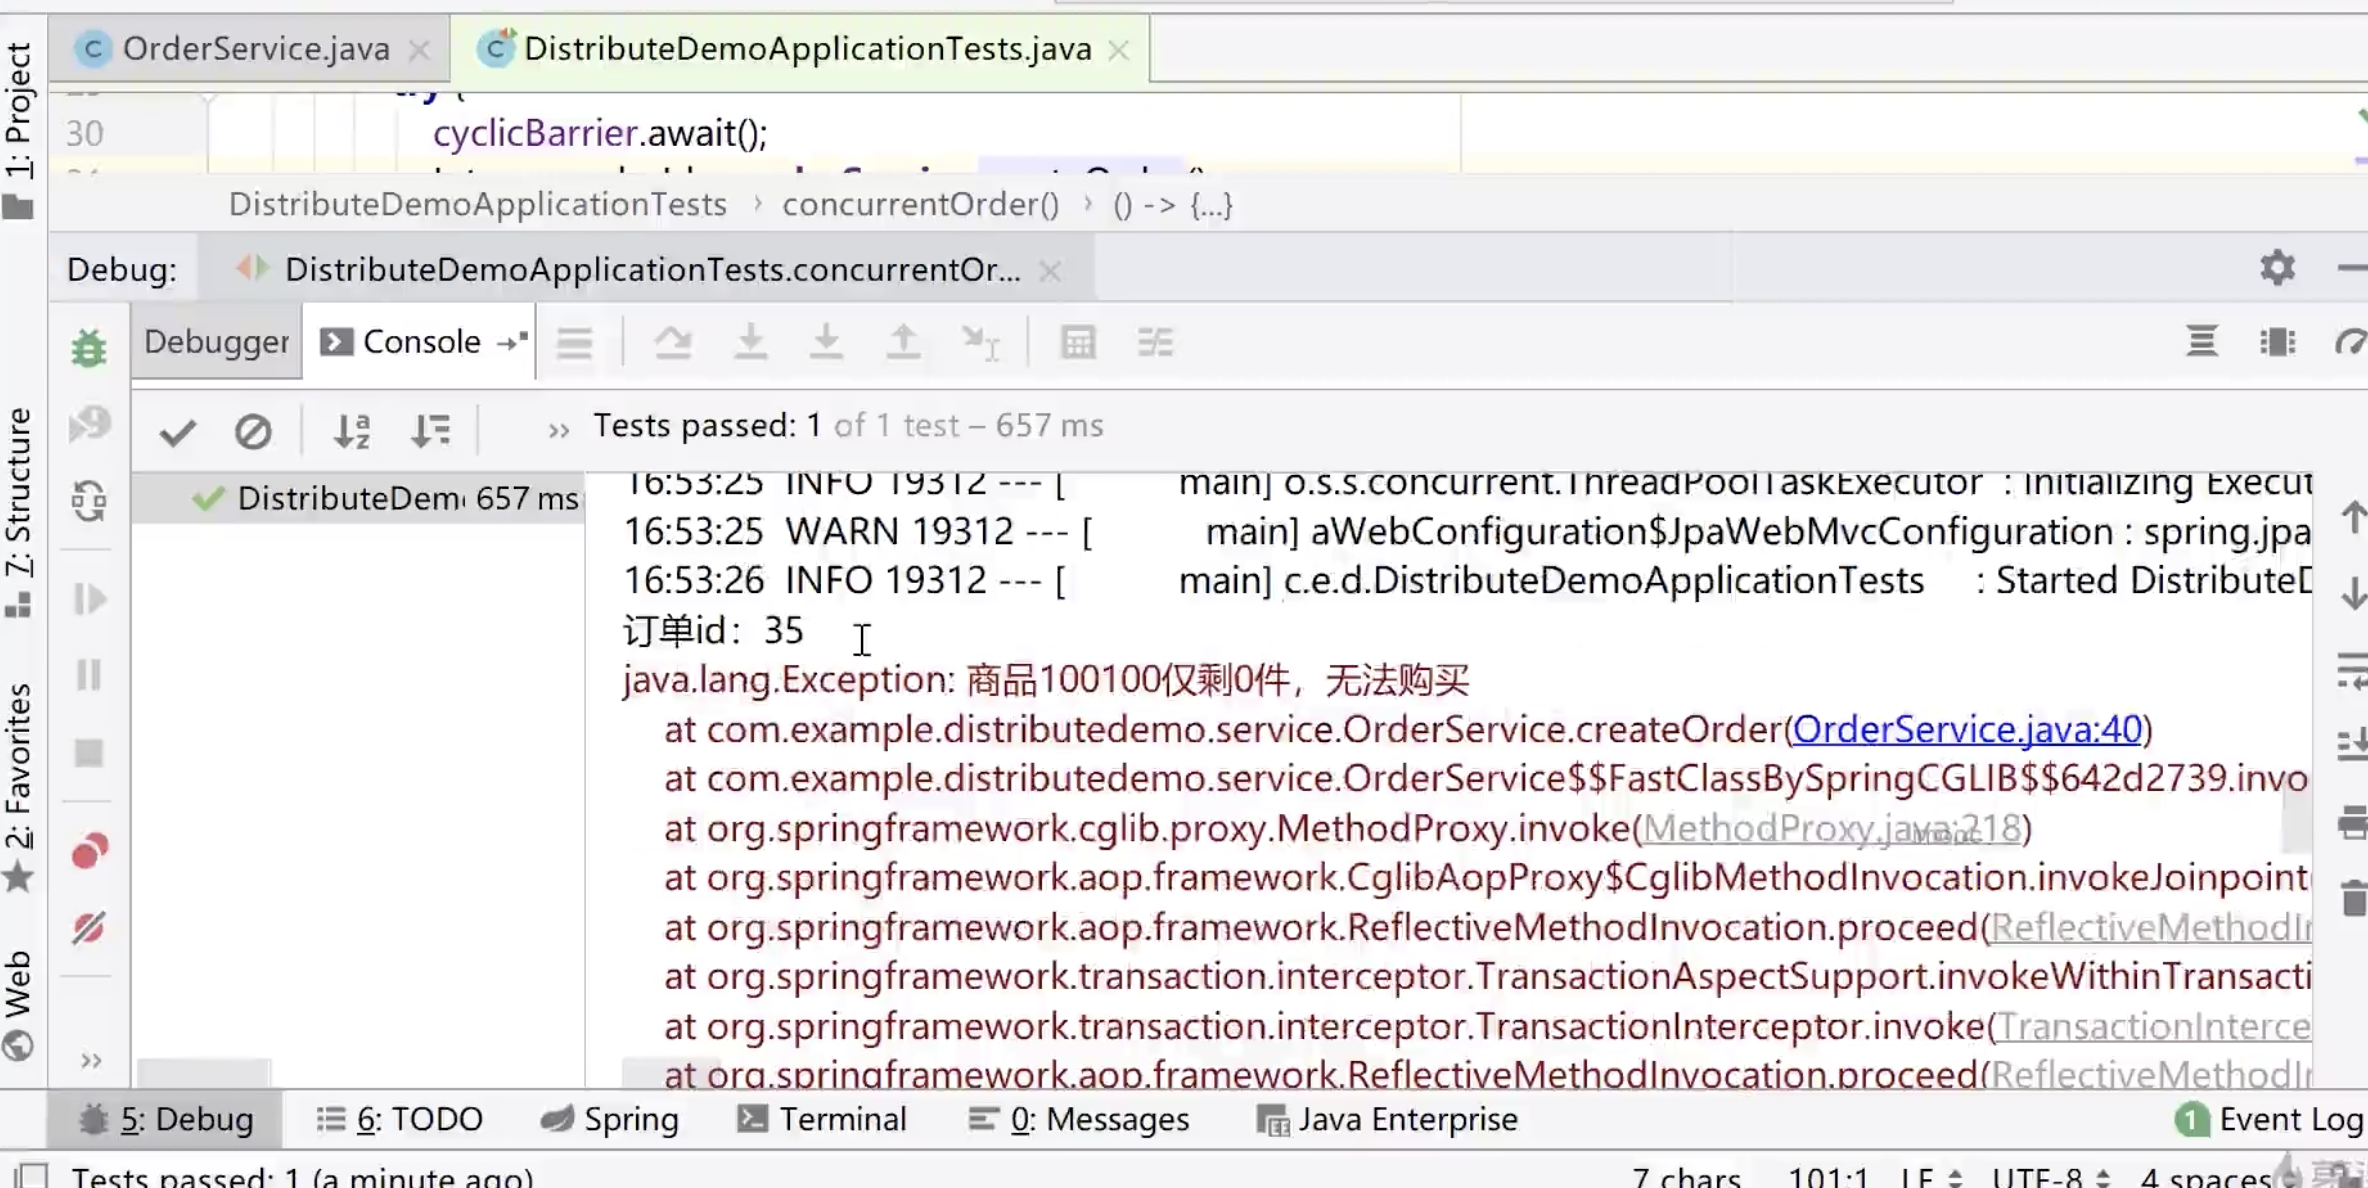The height and width of the screenshot is (1188, 2368).
Task: Click Clear All trash icon
Action: click(2354, 897)
